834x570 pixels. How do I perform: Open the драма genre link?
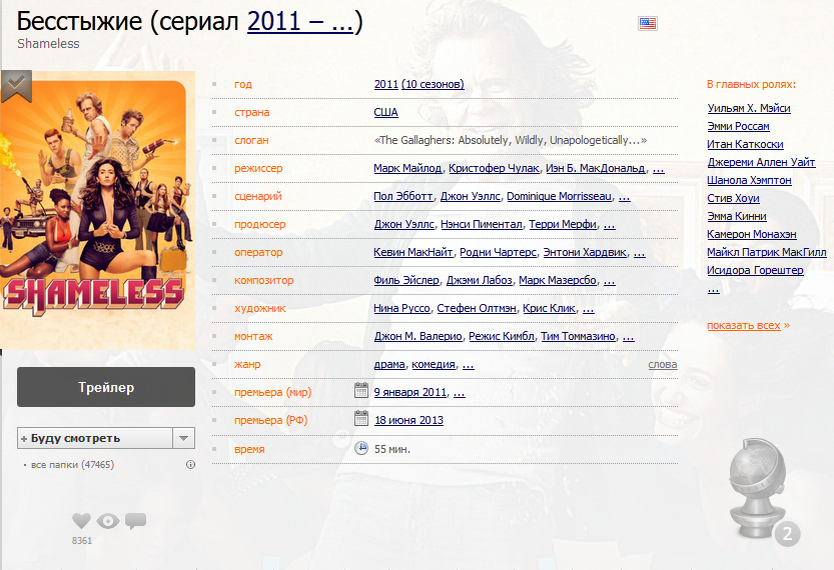click(x=389, y=364)
